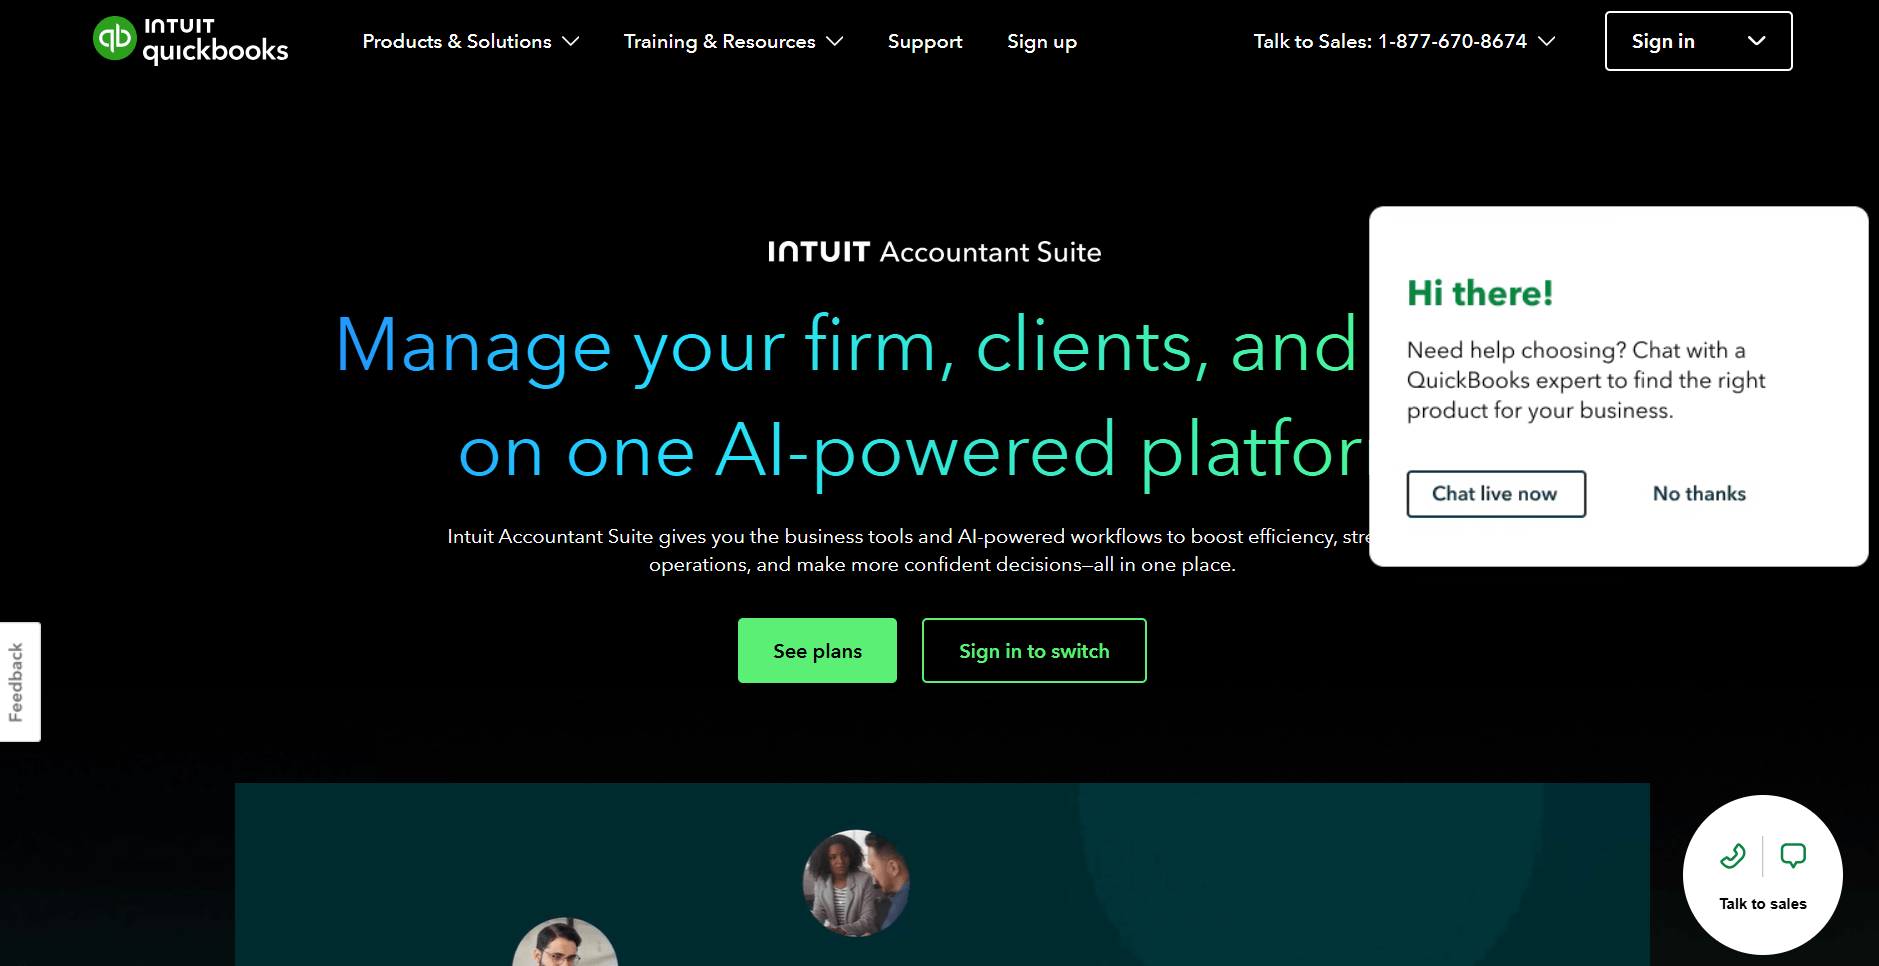Go to Sign up in the navigation bar
Viewport: 1879px width, 966px height.
click(x=1042, y=42)
